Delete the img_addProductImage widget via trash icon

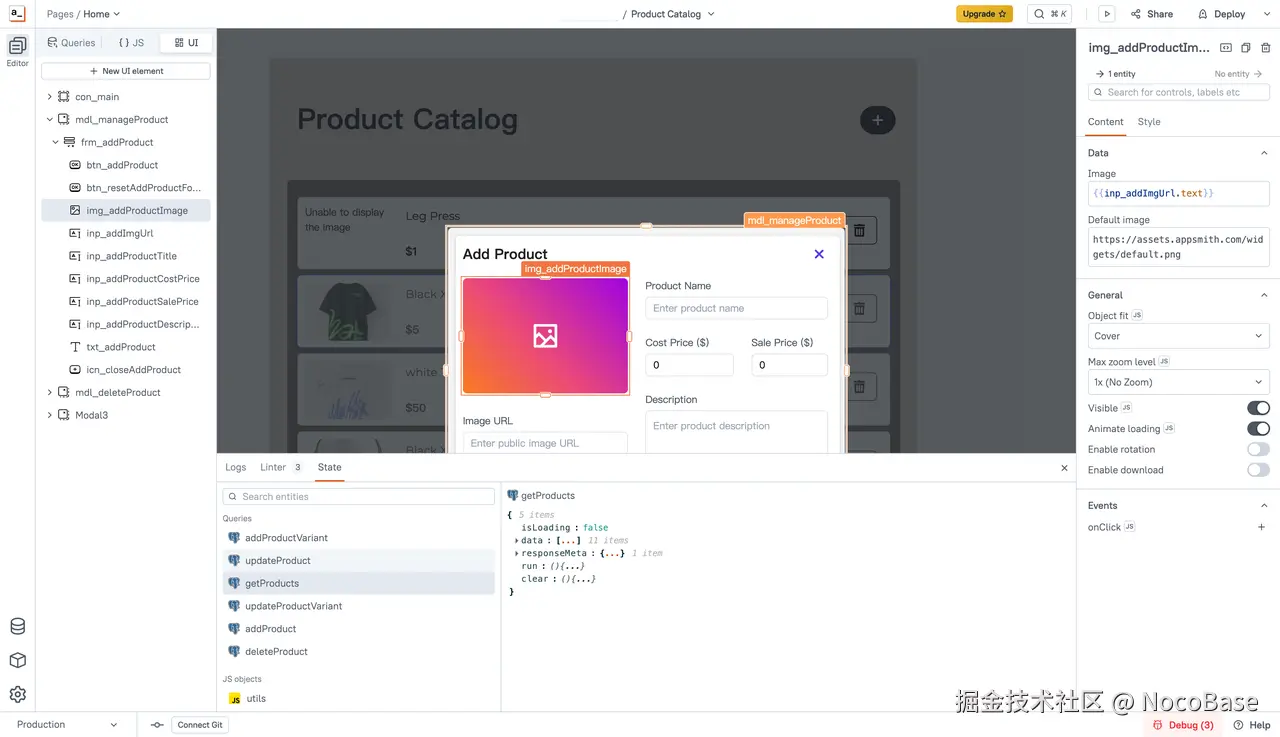click(x=1265, y=48)
